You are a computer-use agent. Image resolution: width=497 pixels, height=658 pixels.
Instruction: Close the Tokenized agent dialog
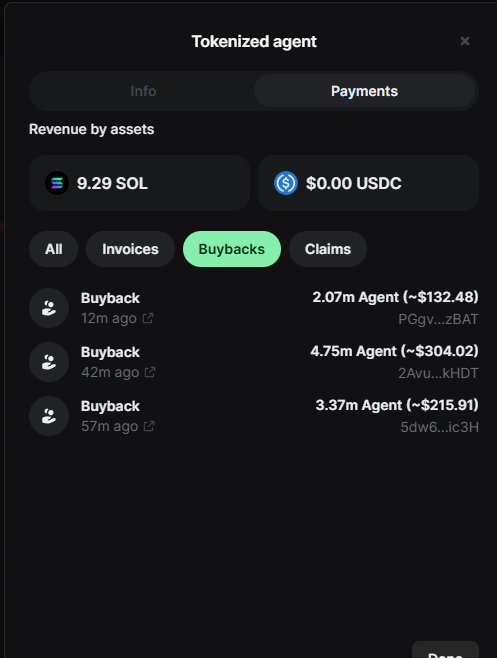pyautogui.click(x=465, y=41)
